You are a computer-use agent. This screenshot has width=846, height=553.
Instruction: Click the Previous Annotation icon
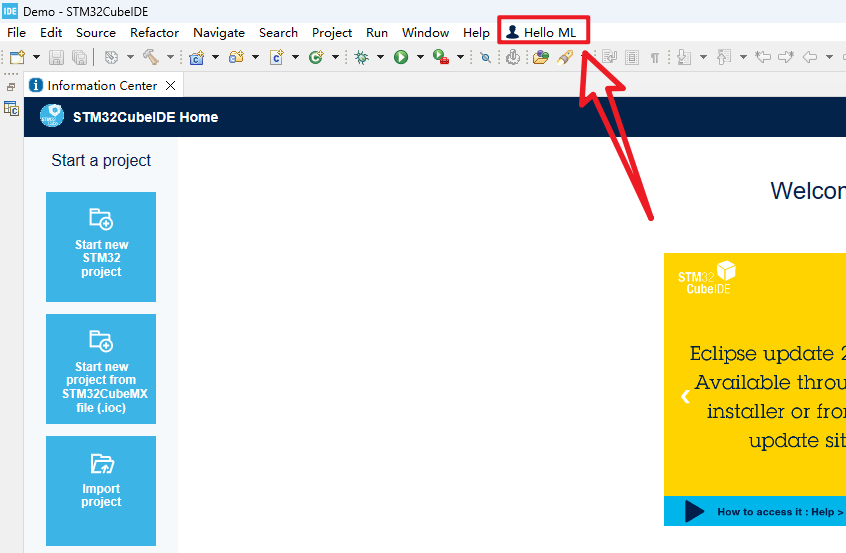724,57
